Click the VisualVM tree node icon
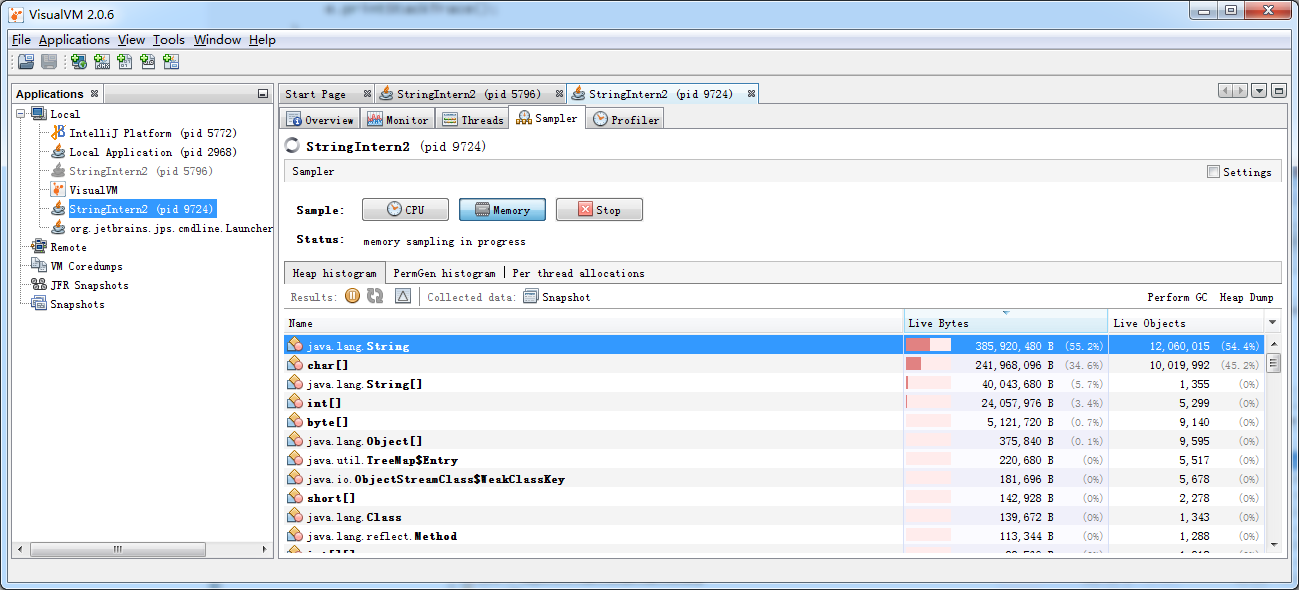 coord(59,190)
